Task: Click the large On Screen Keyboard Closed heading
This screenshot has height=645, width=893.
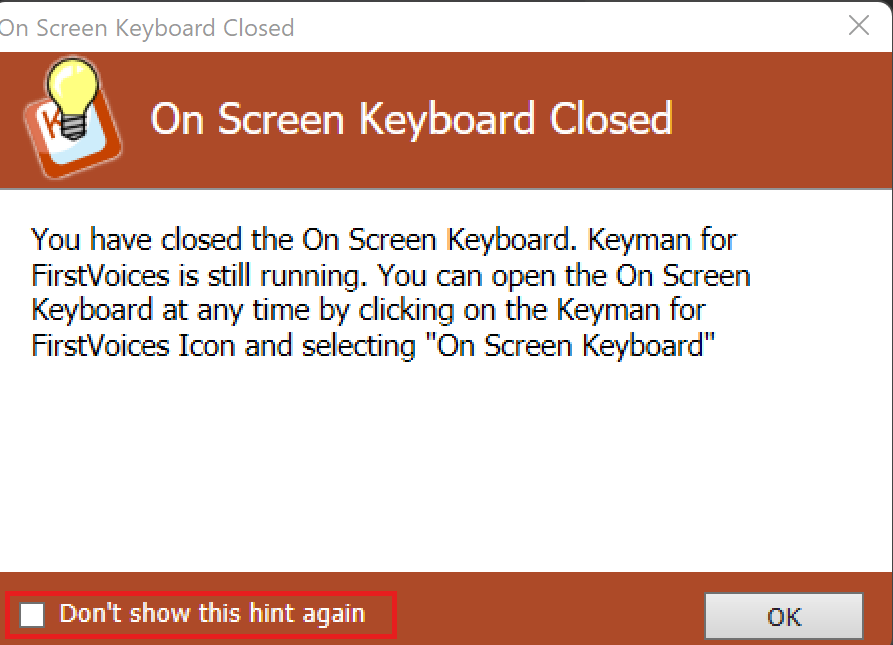Action: [x=411, y=120]
